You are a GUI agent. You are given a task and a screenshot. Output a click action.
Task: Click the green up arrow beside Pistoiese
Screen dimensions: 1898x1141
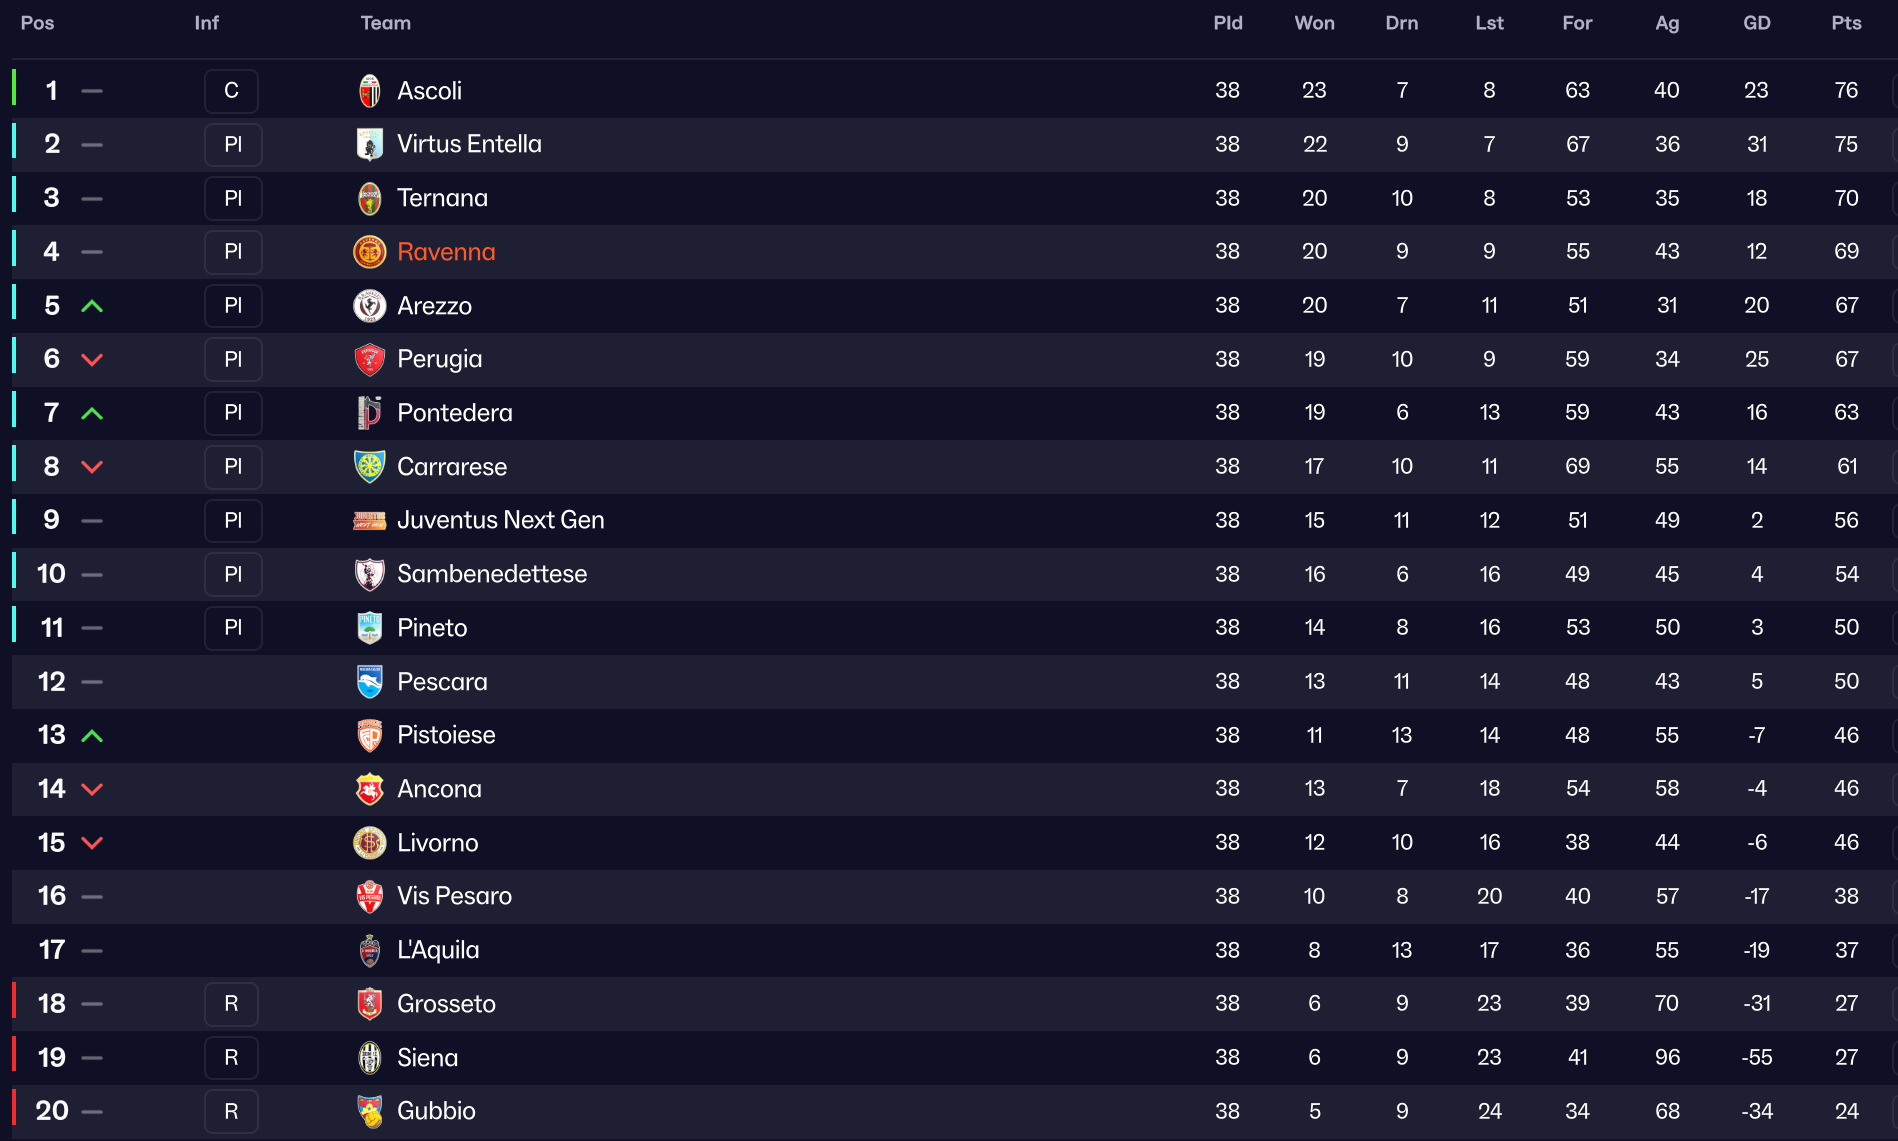[92, 736]
